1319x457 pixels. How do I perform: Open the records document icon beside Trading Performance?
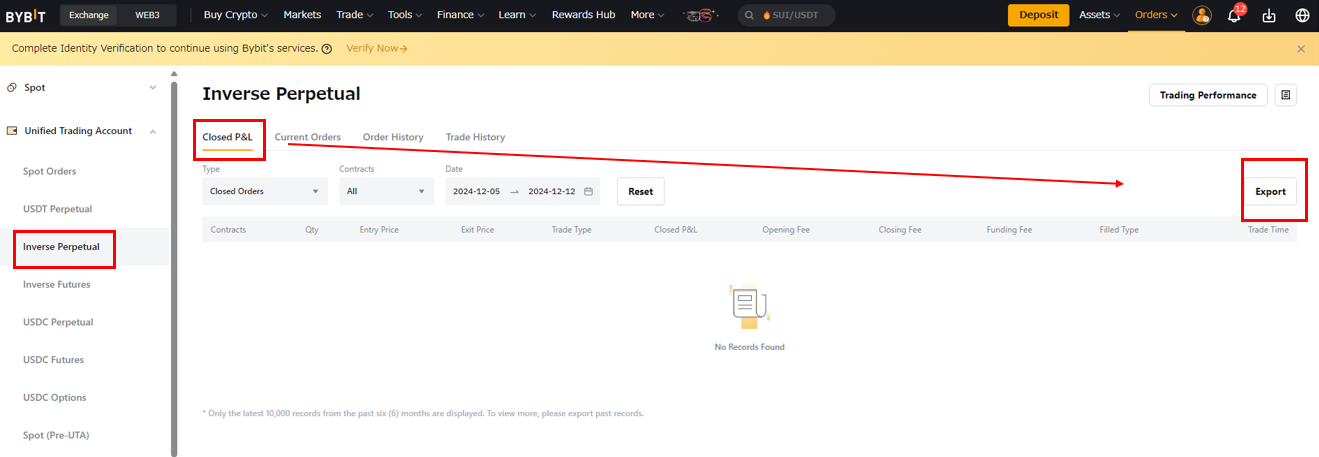pyautogui.click(x=1286, y=95)
